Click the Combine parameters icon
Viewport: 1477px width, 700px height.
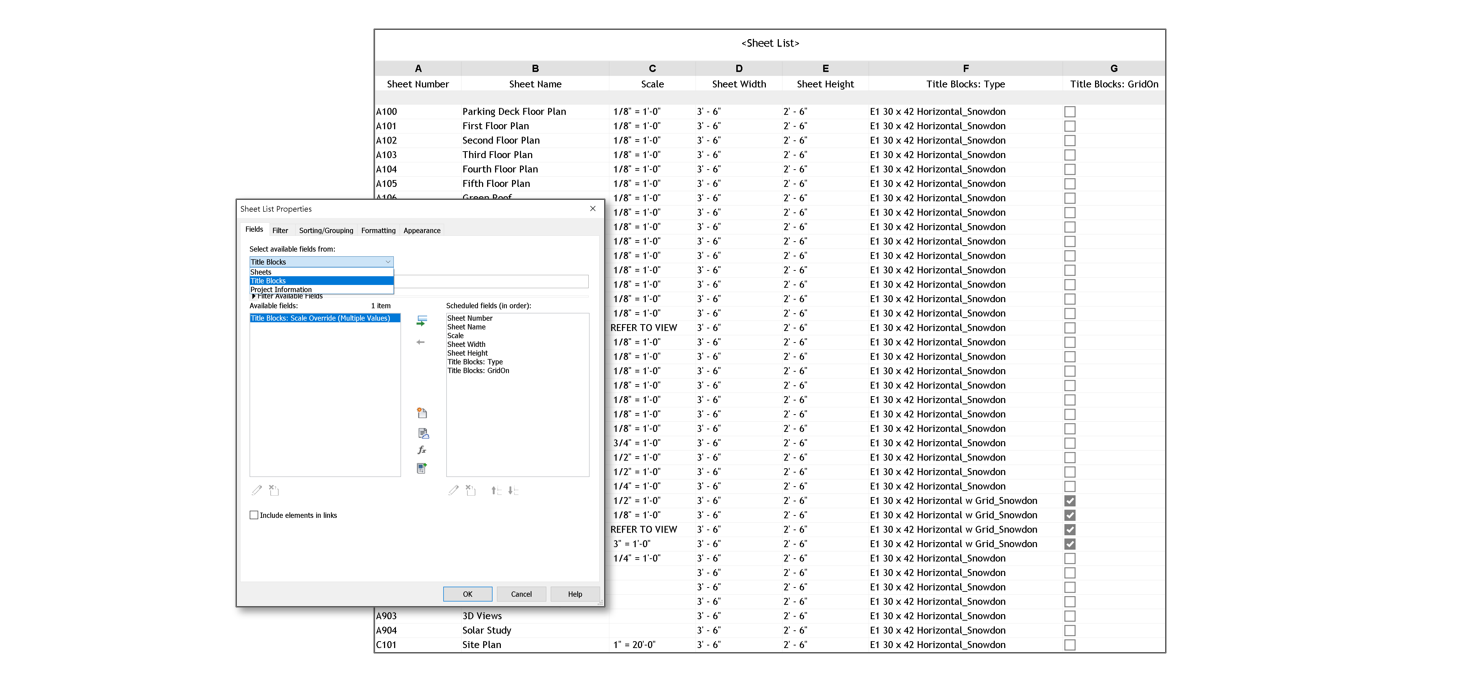pyautogui.click(x=422, y=468)
